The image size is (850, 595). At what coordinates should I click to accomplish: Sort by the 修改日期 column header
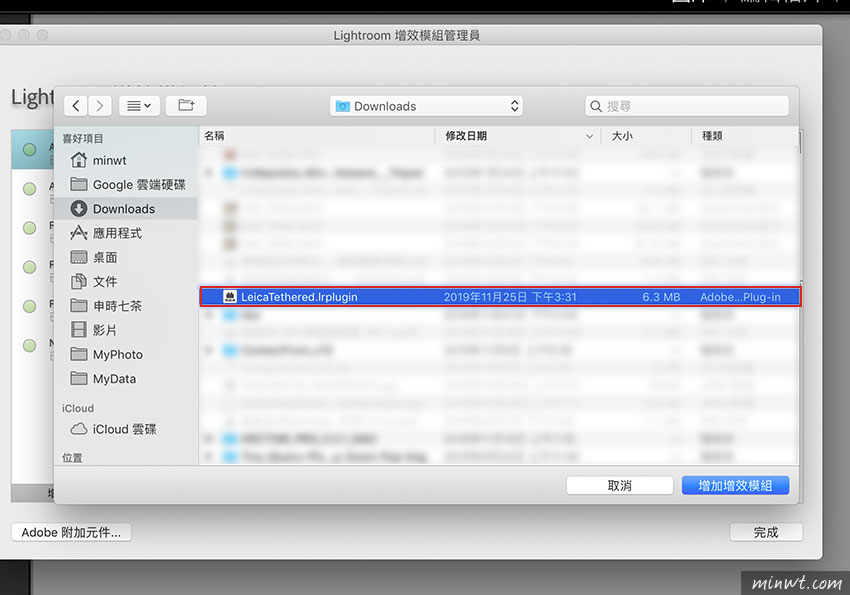pos(518,136)
